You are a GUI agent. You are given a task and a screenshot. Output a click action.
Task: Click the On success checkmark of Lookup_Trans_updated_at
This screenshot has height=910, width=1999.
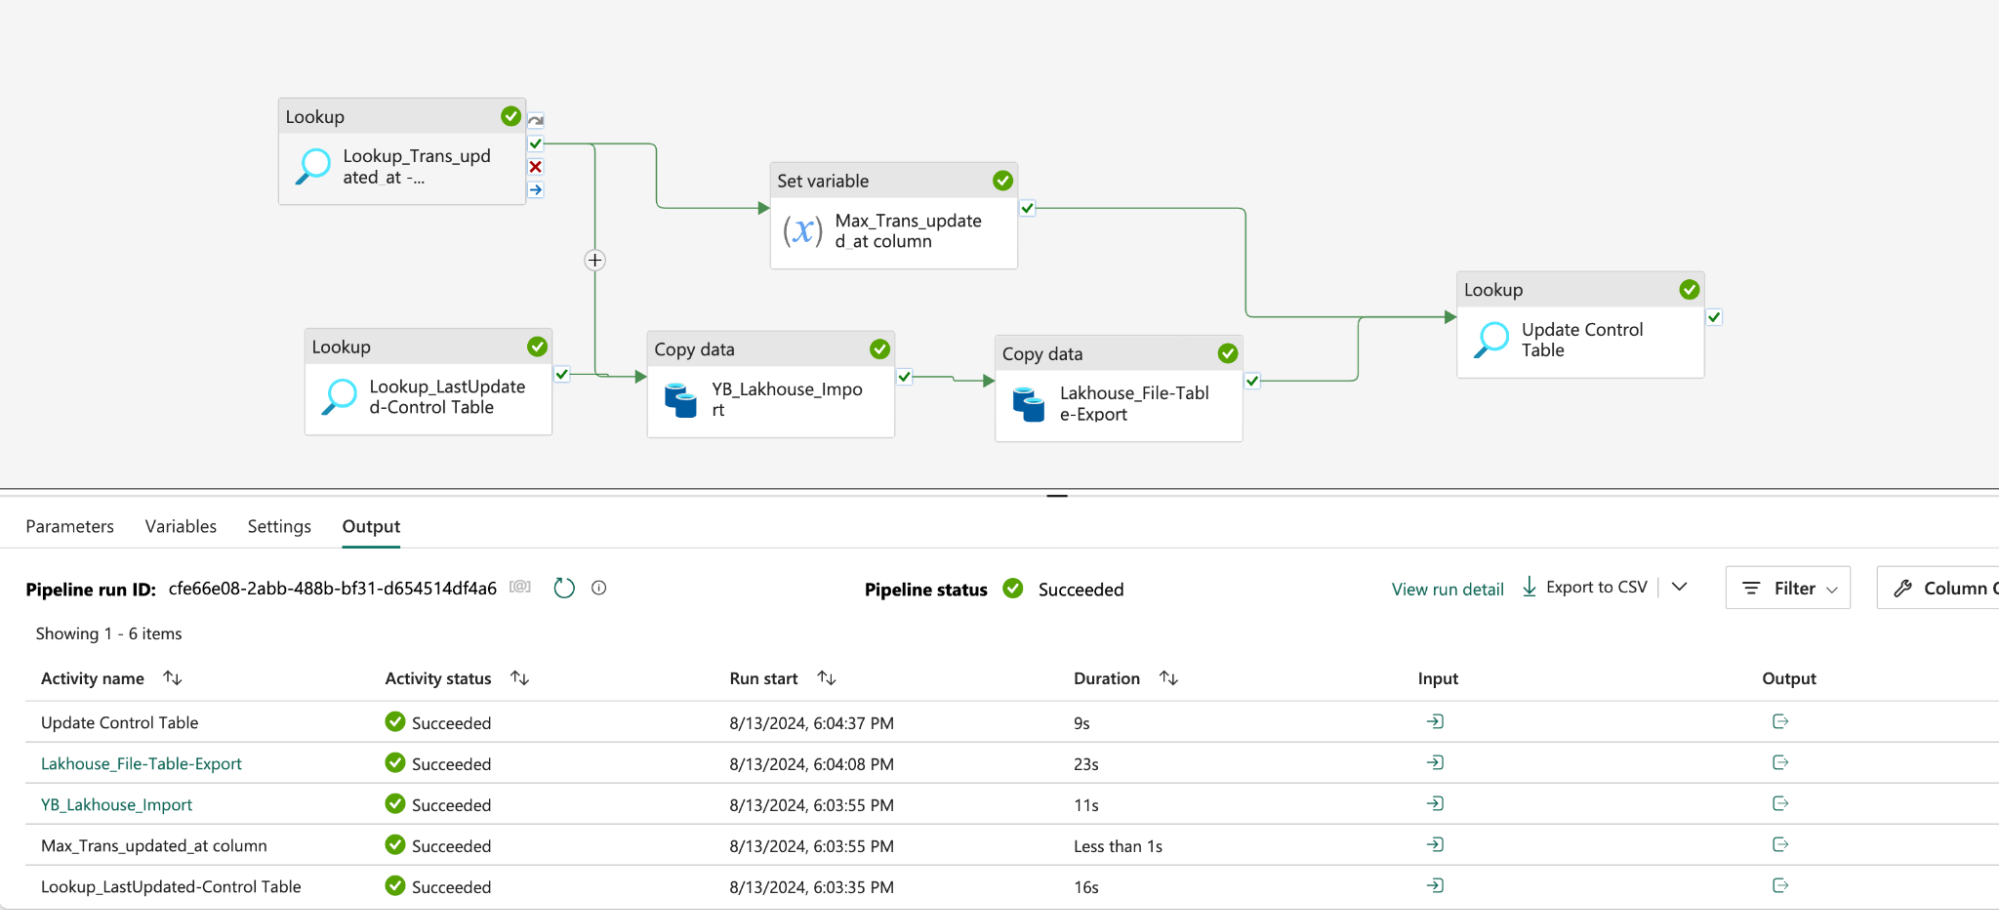coord(536,144)
